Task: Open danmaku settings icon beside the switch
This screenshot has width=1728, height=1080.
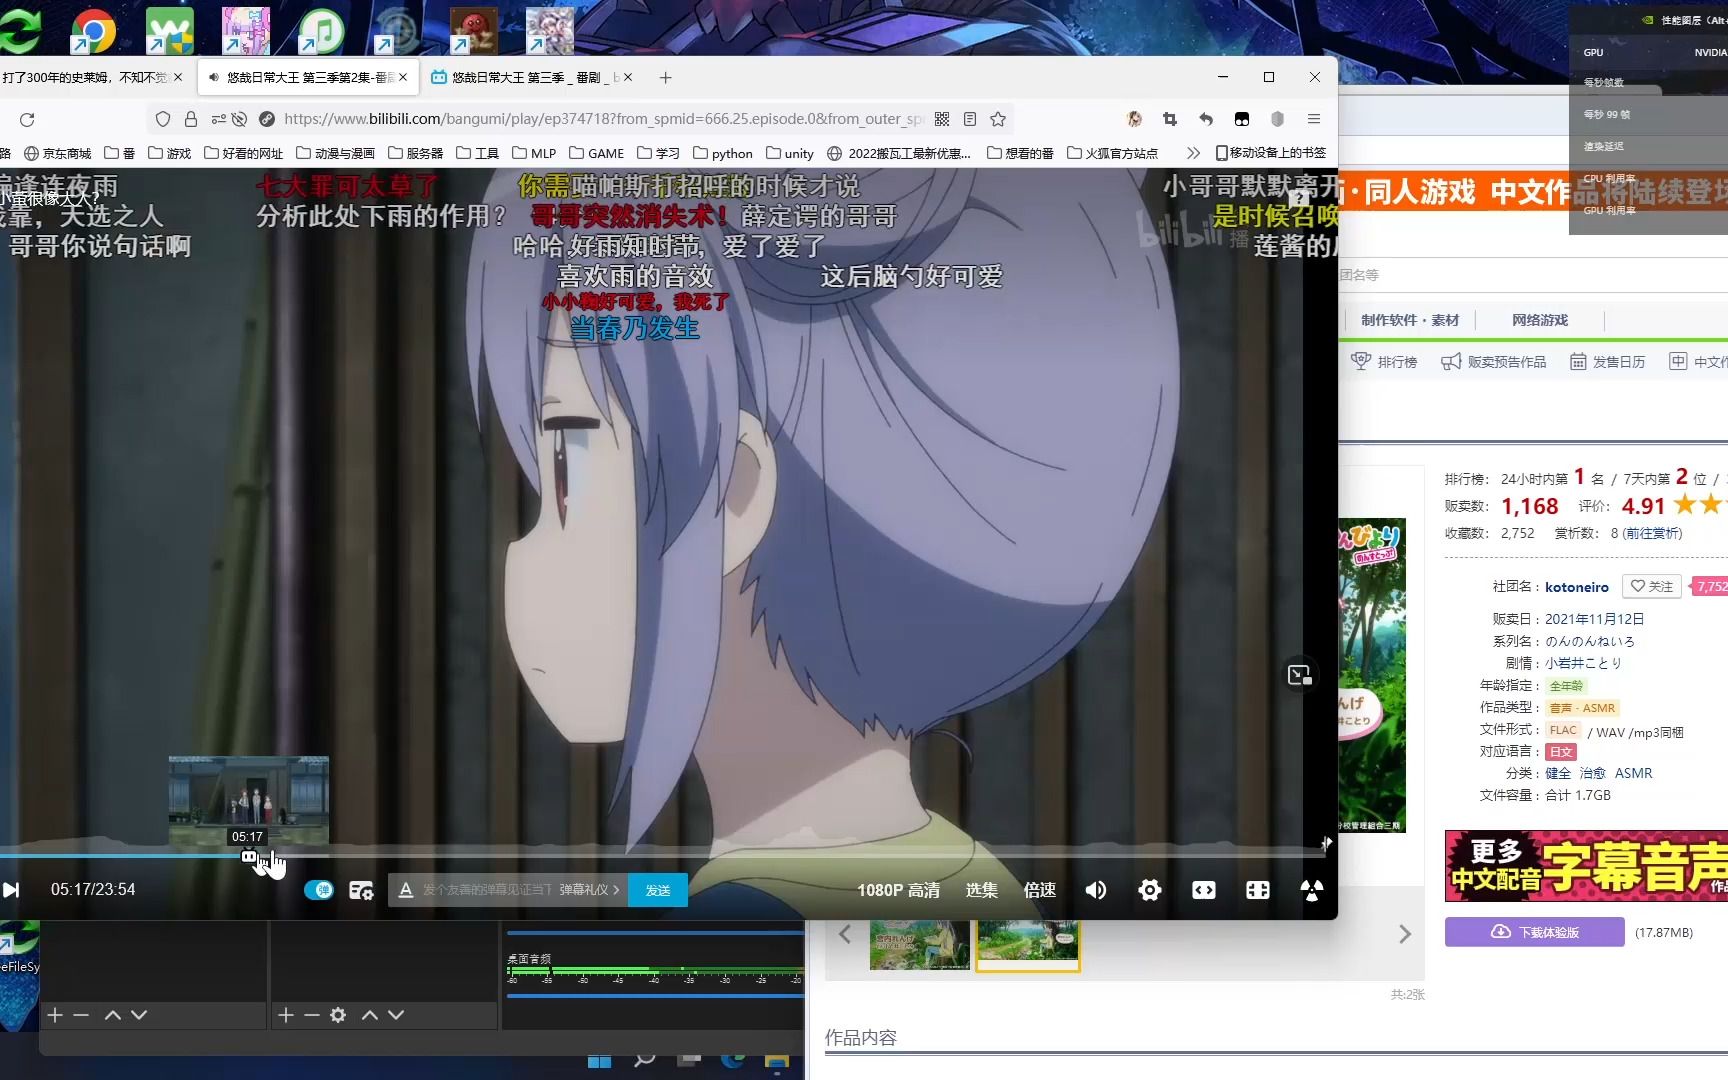Action: pos(361,890)
